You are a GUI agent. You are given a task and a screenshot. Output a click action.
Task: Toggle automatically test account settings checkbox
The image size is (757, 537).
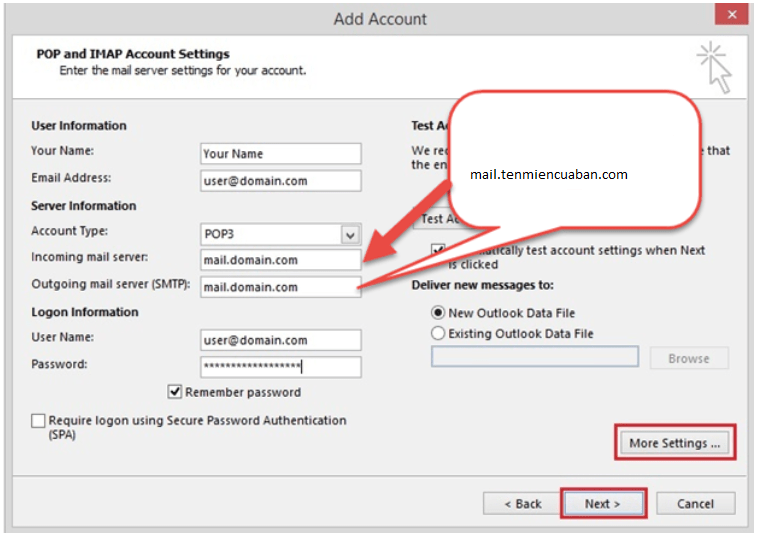[438, 251]
